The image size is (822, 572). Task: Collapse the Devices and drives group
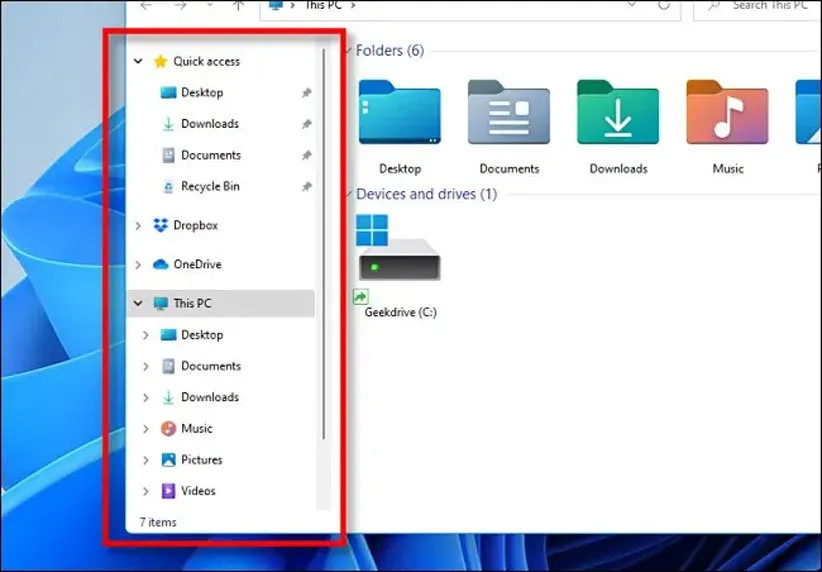click(x=347, y=195)
